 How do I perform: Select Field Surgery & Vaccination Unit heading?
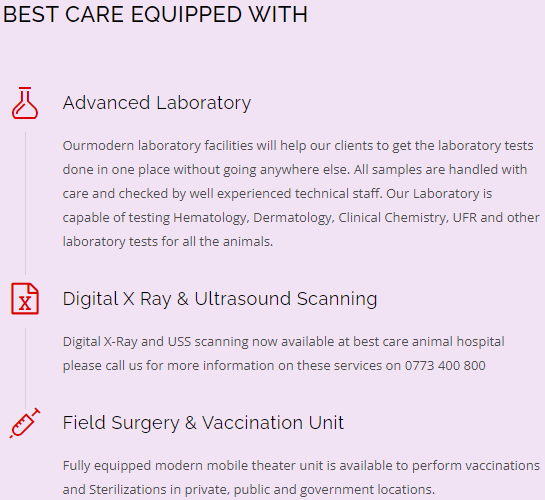[203, 423]
